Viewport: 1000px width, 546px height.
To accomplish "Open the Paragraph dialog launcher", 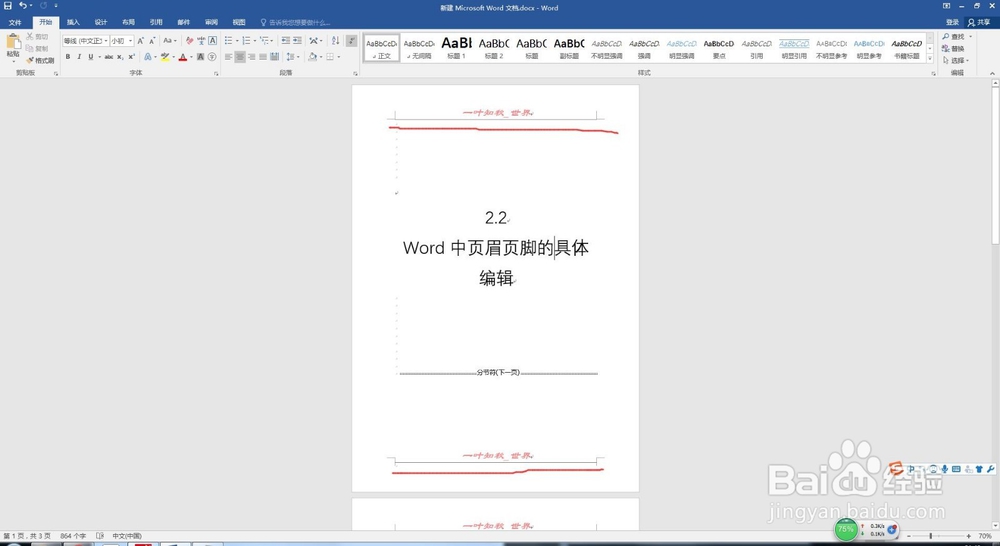I will point(355,74).
